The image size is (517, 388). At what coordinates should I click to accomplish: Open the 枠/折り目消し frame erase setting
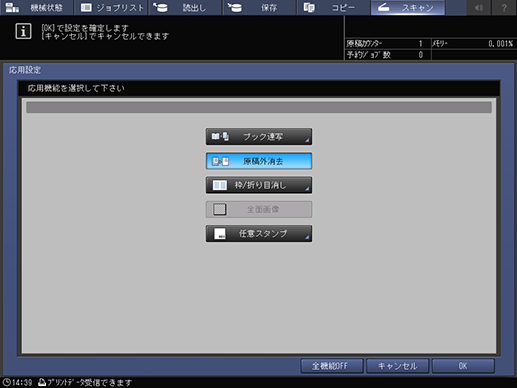259,185
